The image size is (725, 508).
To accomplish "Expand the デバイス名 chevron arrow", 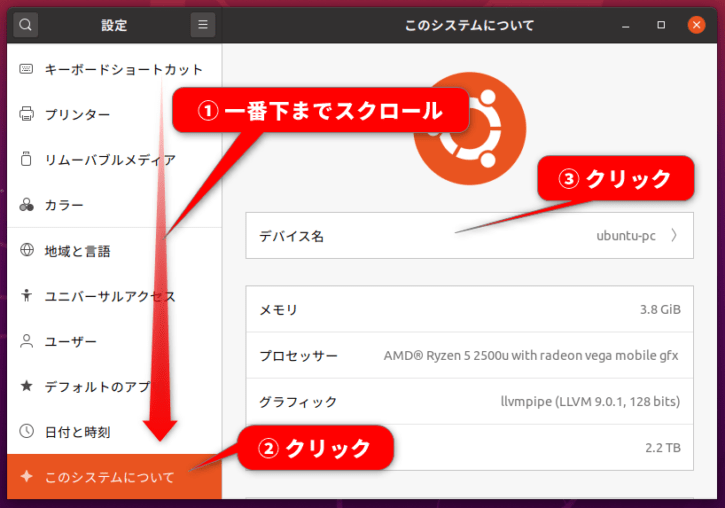I will (x=674, y=235).
